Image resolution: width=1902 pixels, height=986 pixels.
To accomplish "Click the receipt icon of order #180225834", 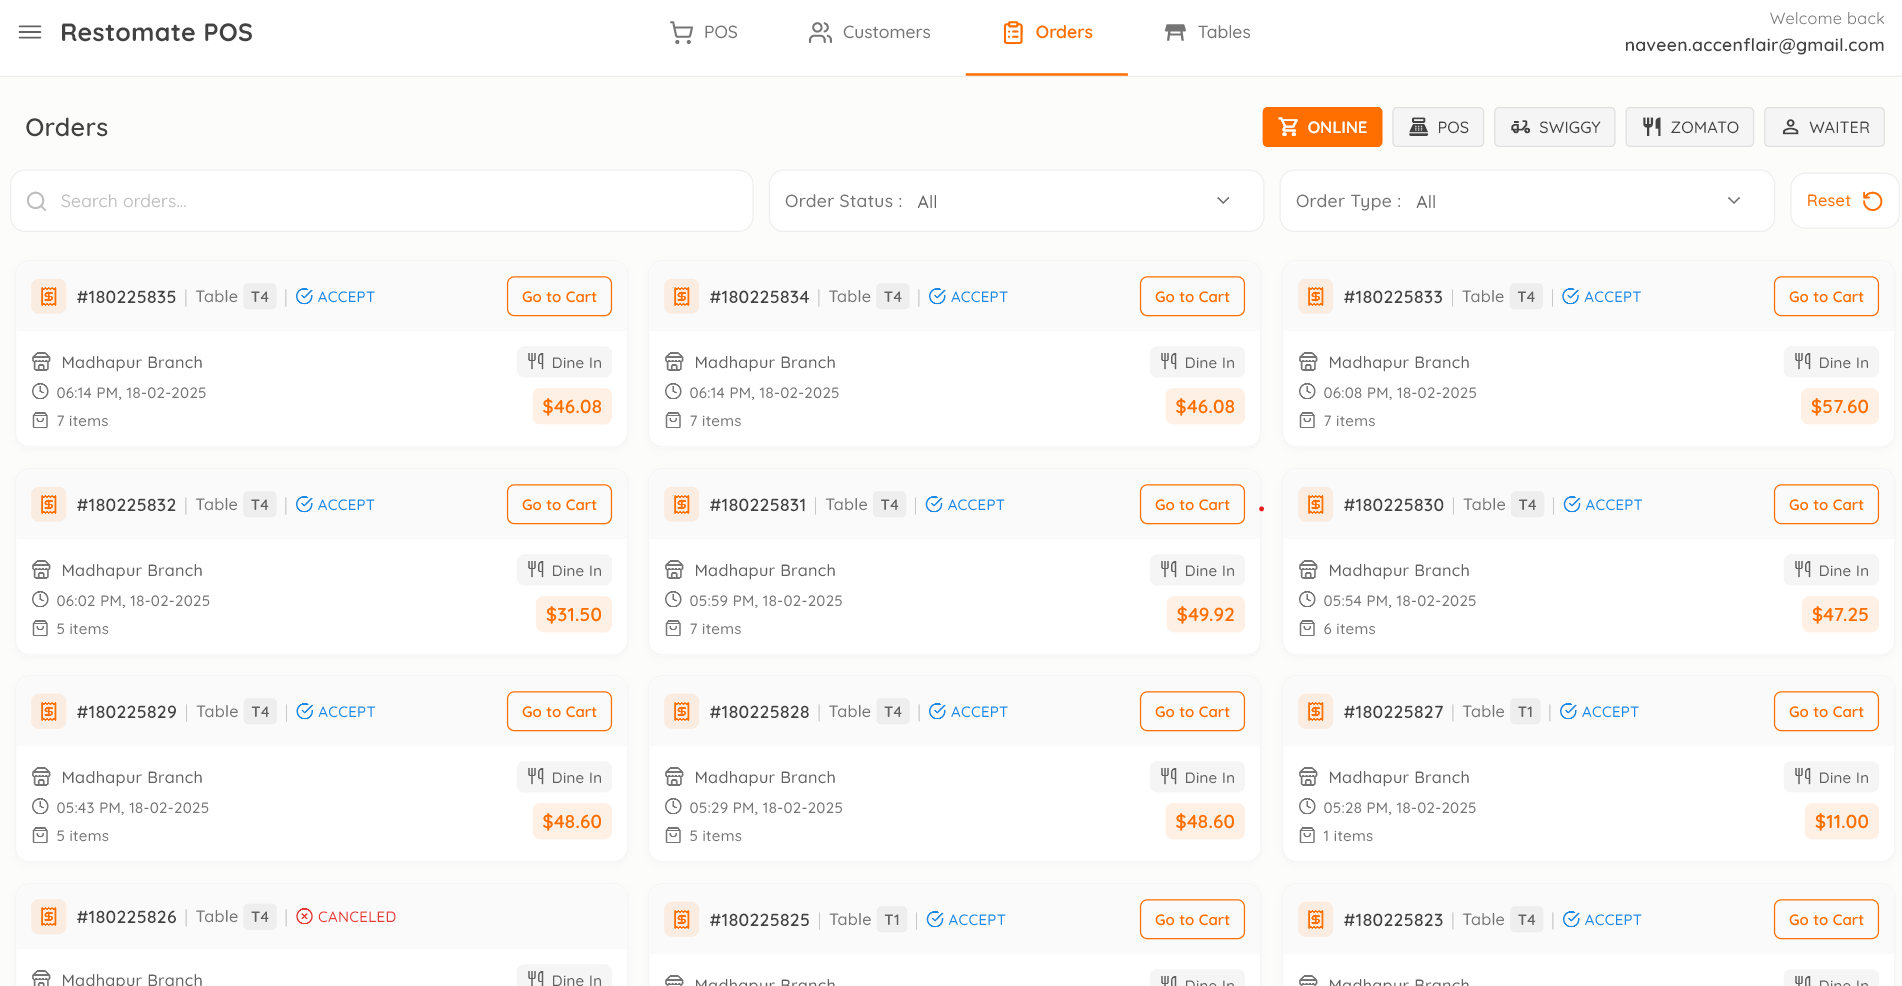I will click(681, 296).
